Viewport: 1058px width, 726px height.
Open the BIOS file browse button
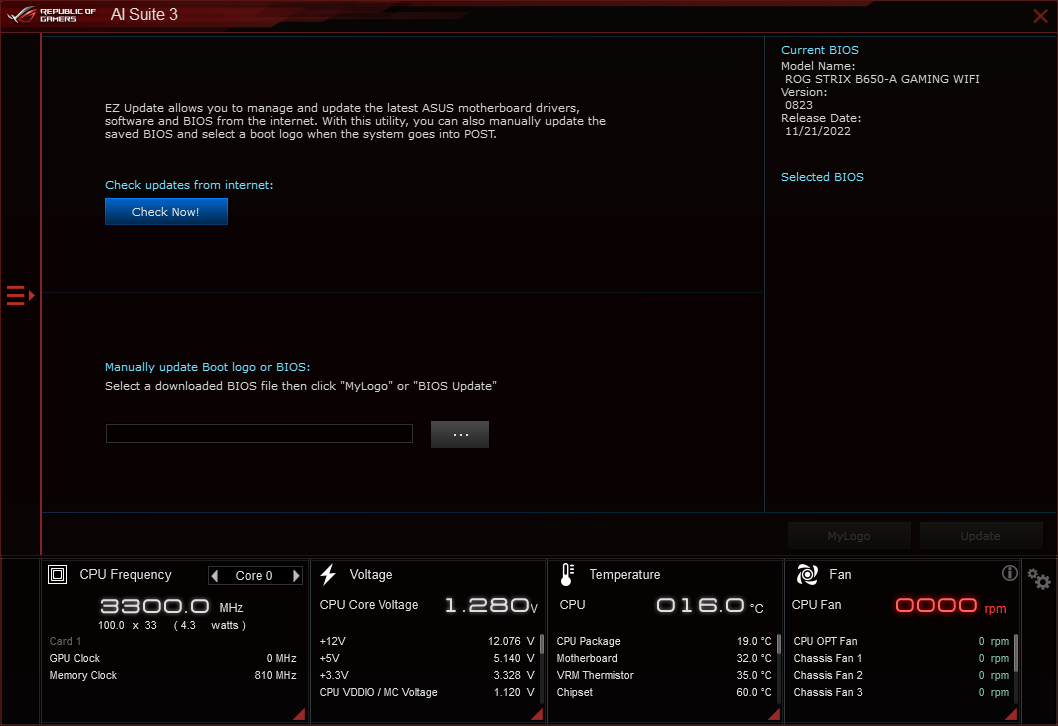pyautogui.click(x=459, y=434)
